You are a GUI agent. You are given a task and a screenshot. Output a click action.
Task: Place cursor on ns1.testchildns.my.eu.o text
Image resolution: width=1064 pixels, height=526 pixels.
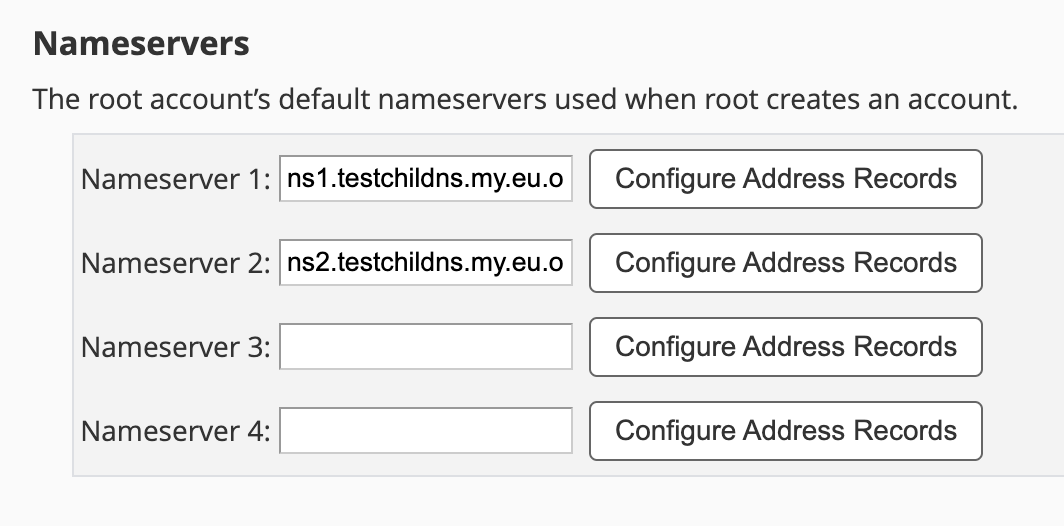pyautogui.click(x=426, y=179)
